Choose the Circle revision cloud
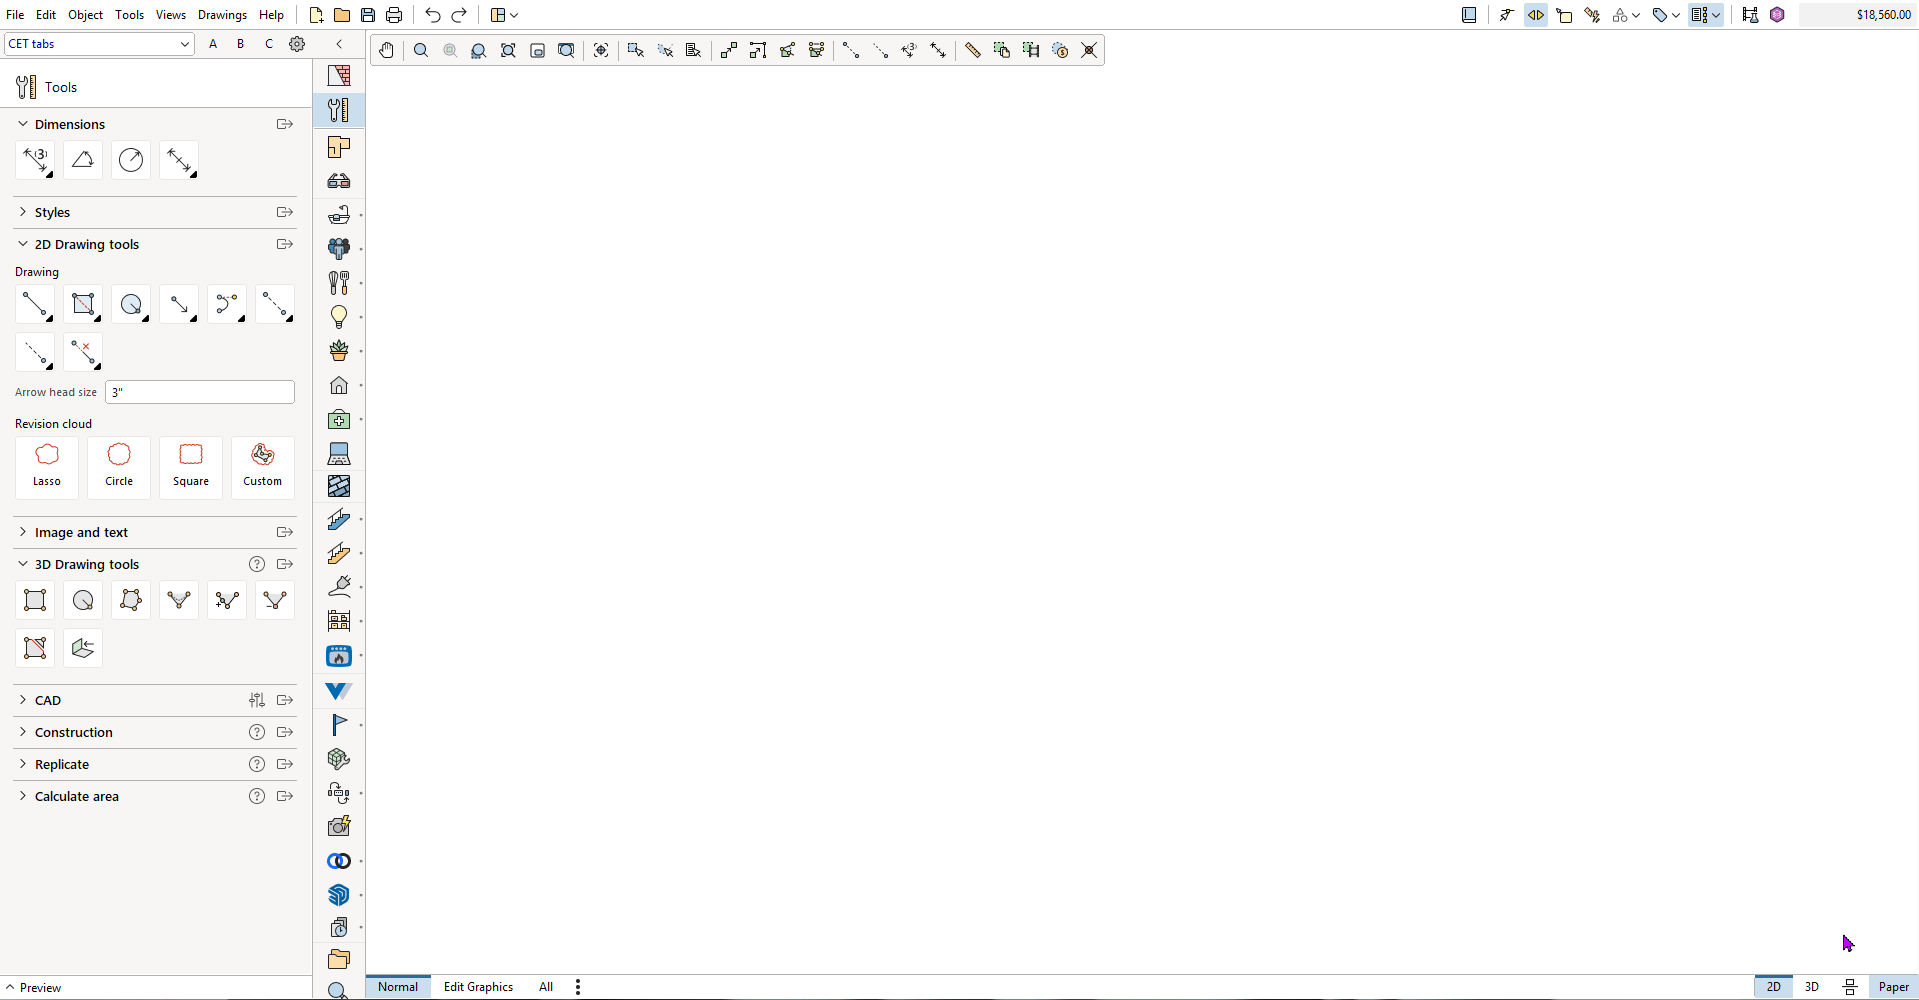The height and width of the screenshot is (1000, 1919). pos(119,467)
